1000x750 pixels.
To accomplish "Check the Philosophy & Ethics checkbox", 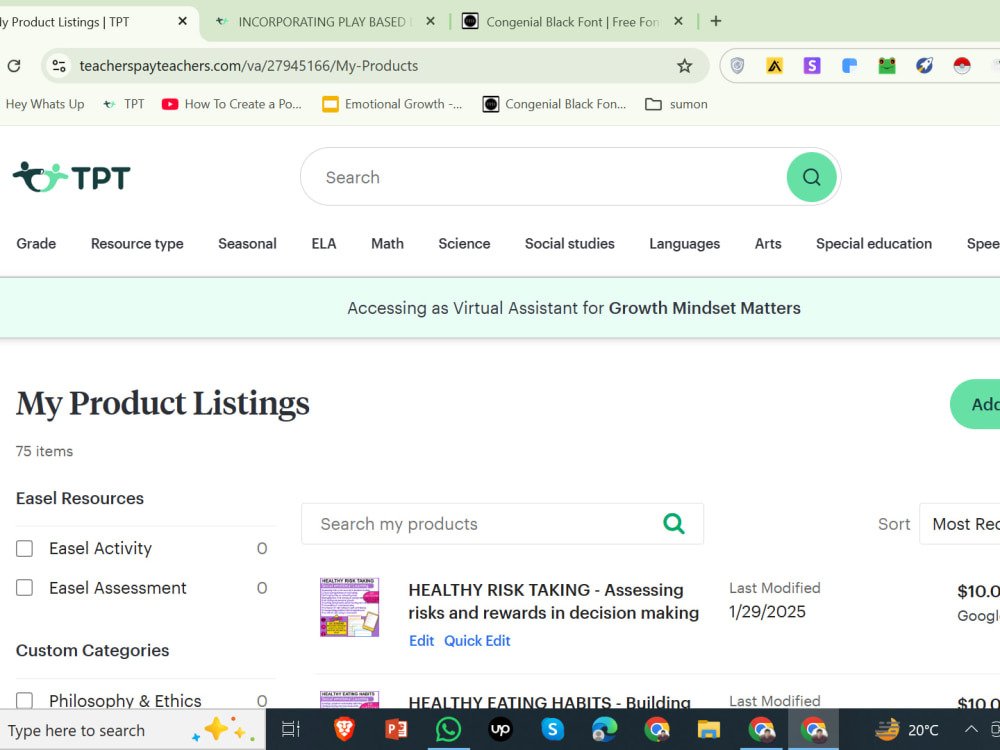I will [x=24, y=700].
